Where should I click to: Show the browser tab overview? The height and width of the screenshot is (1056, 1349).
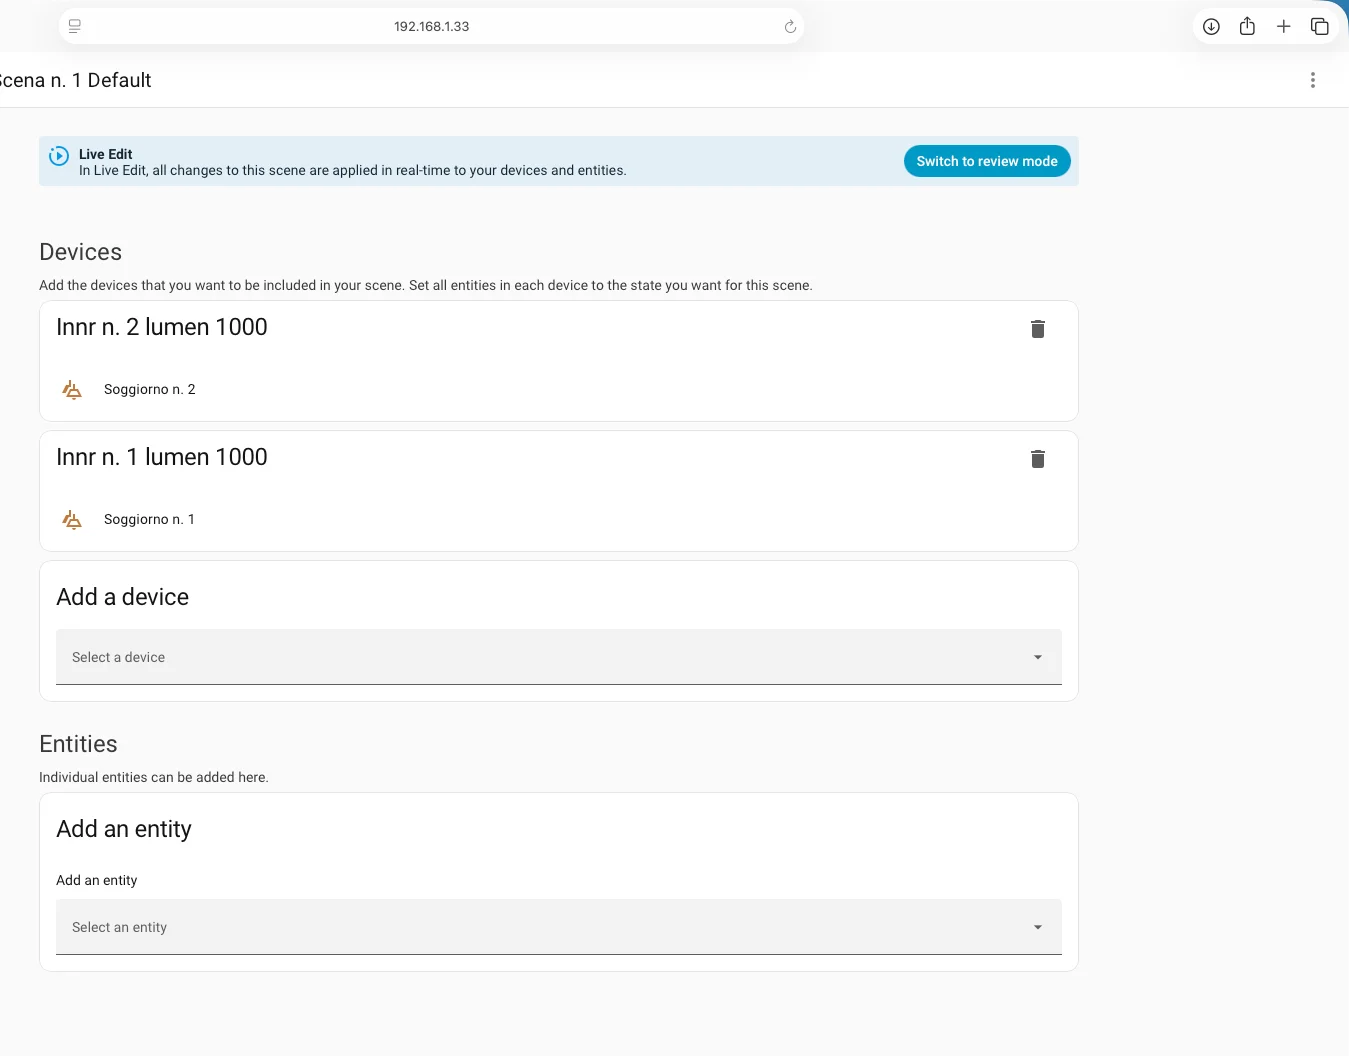pyautogui.click(x=1320, y=27)
